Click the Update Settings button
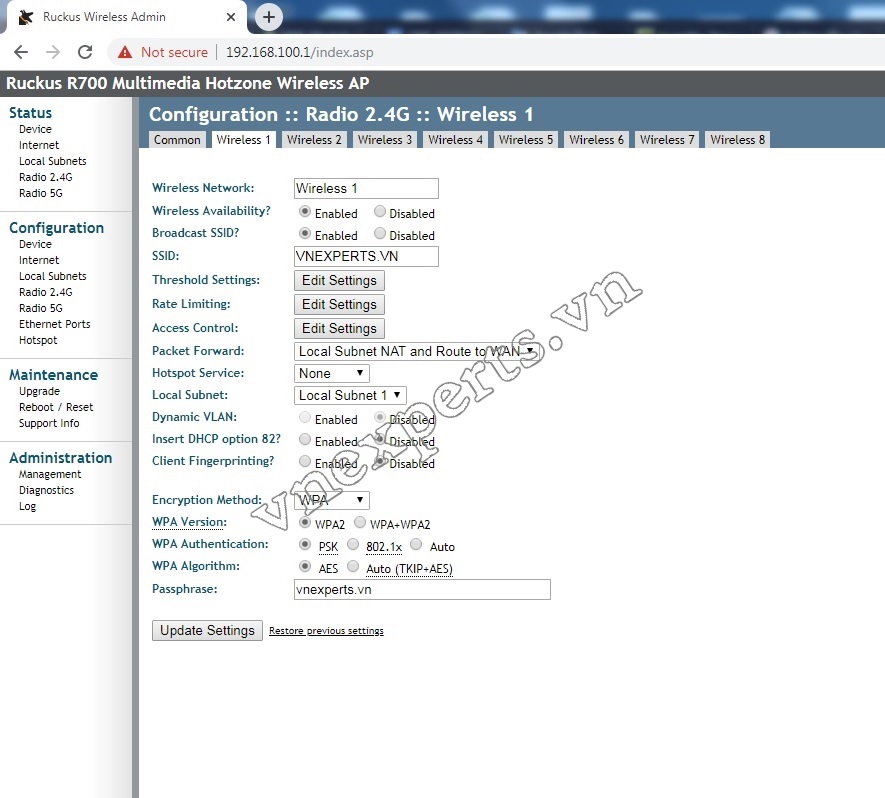 [207, 631]
